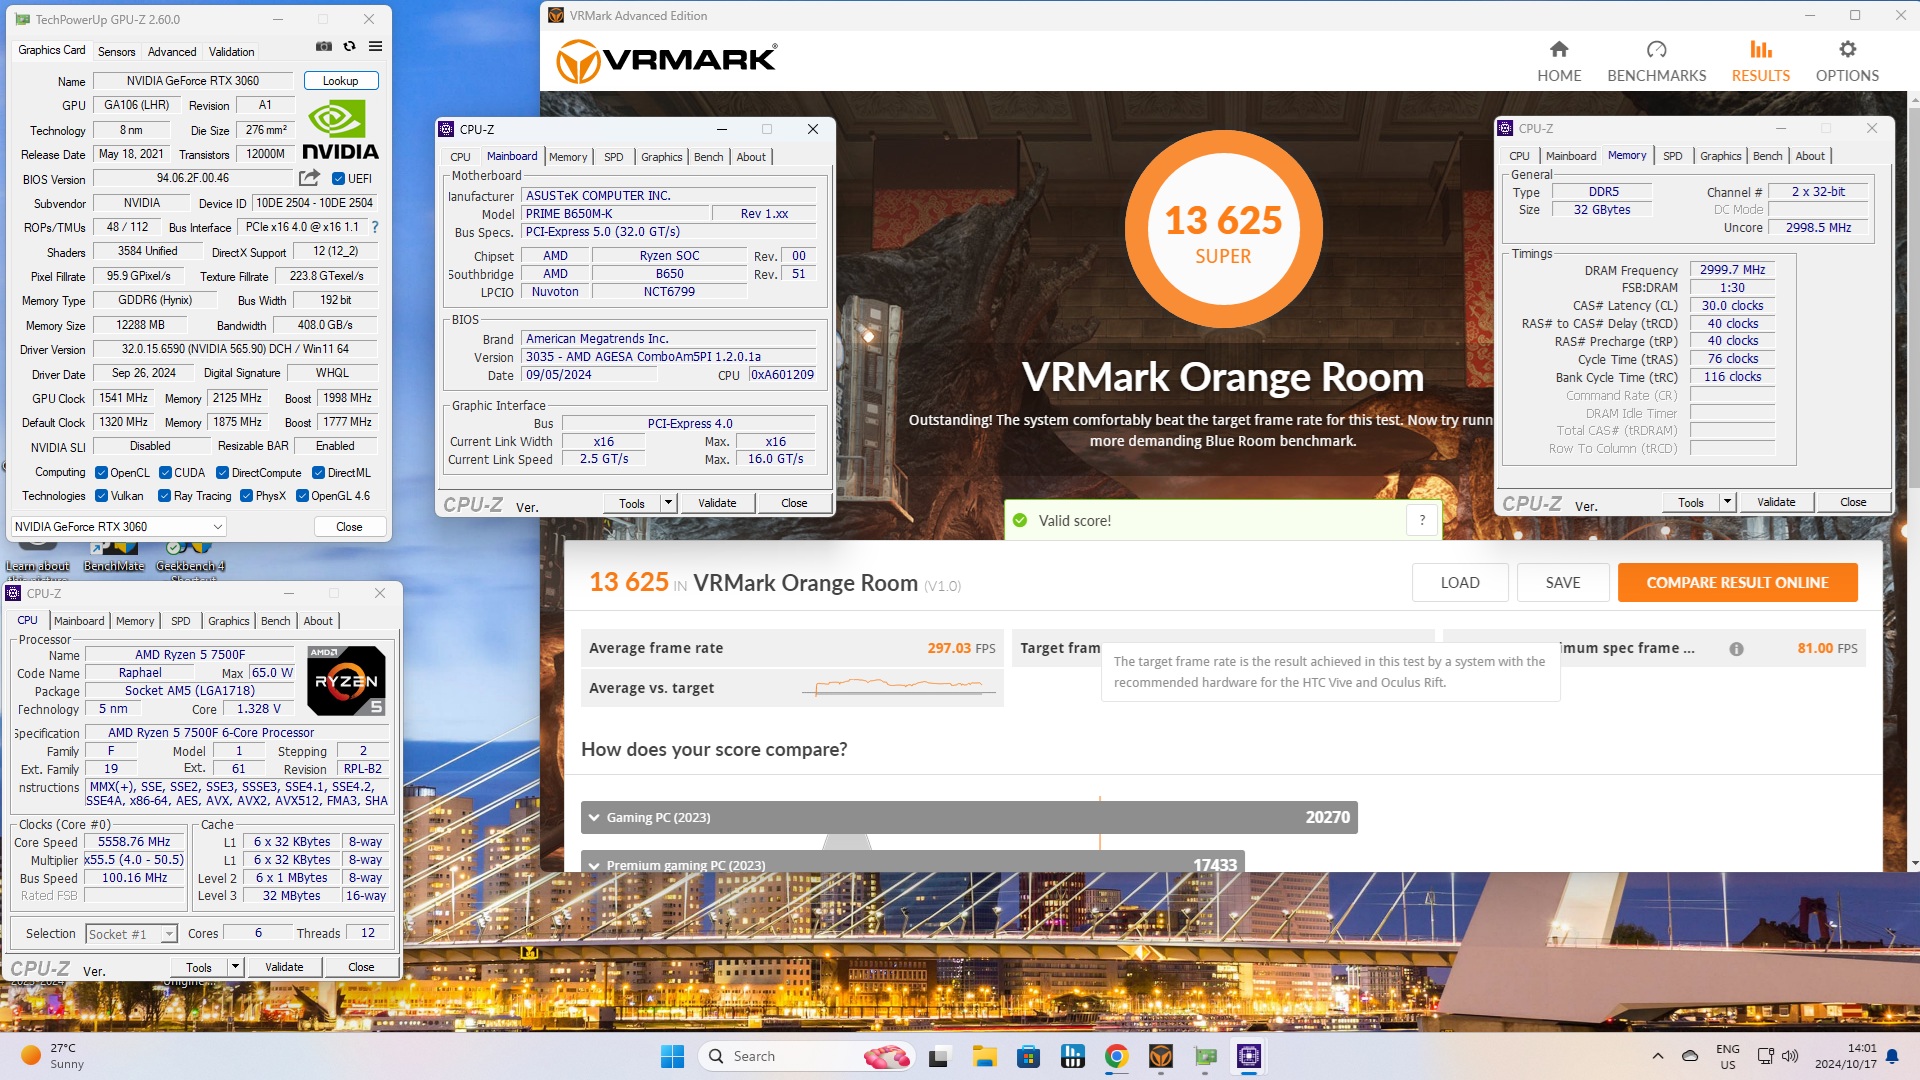Click the CPU-Z taskbar icon

[1248, 1056]
